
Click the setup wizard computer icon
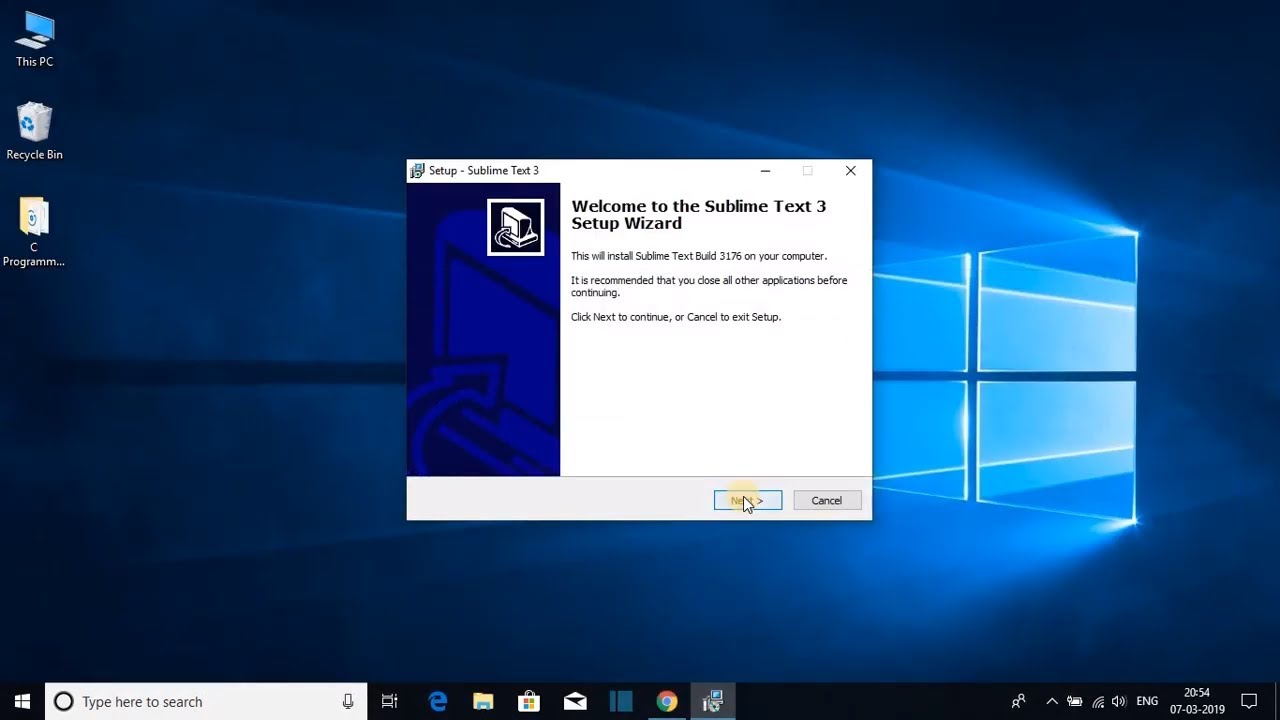point(516,227)
